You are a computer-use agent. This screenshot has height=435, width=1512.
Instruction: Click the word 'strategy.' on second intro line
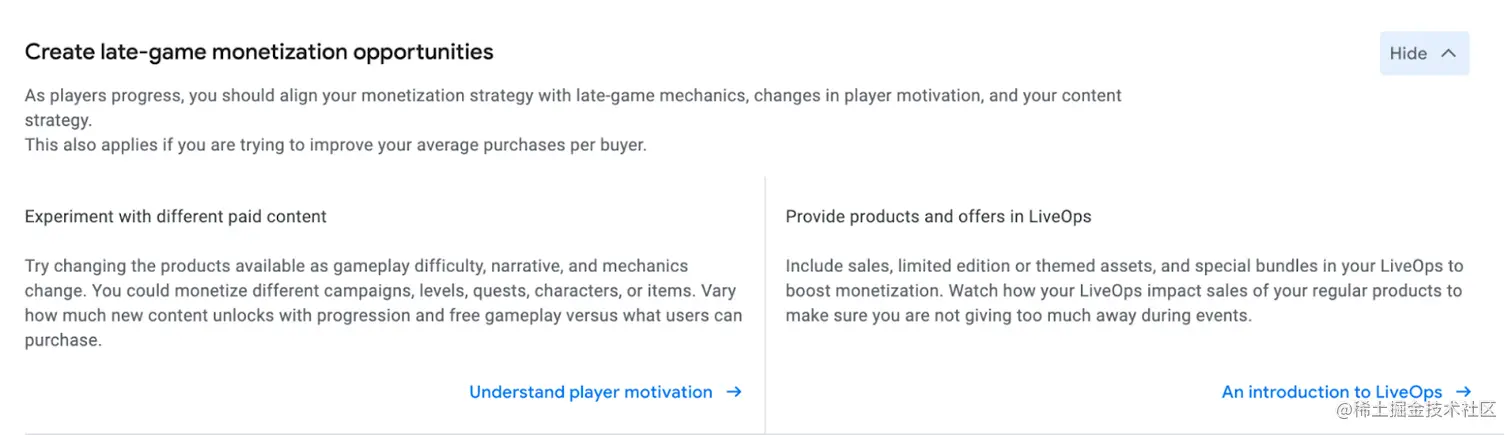point(58,120)
